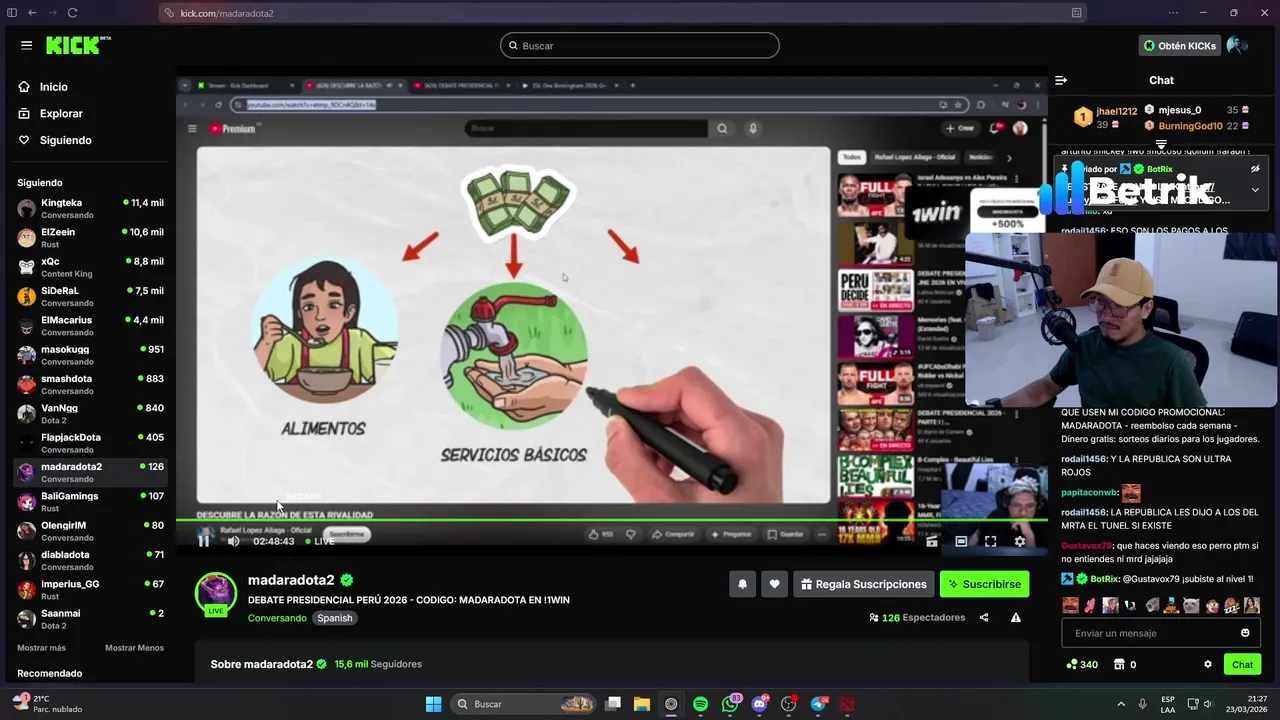Select the monkey chat emote

click(x=1211, y=605)
